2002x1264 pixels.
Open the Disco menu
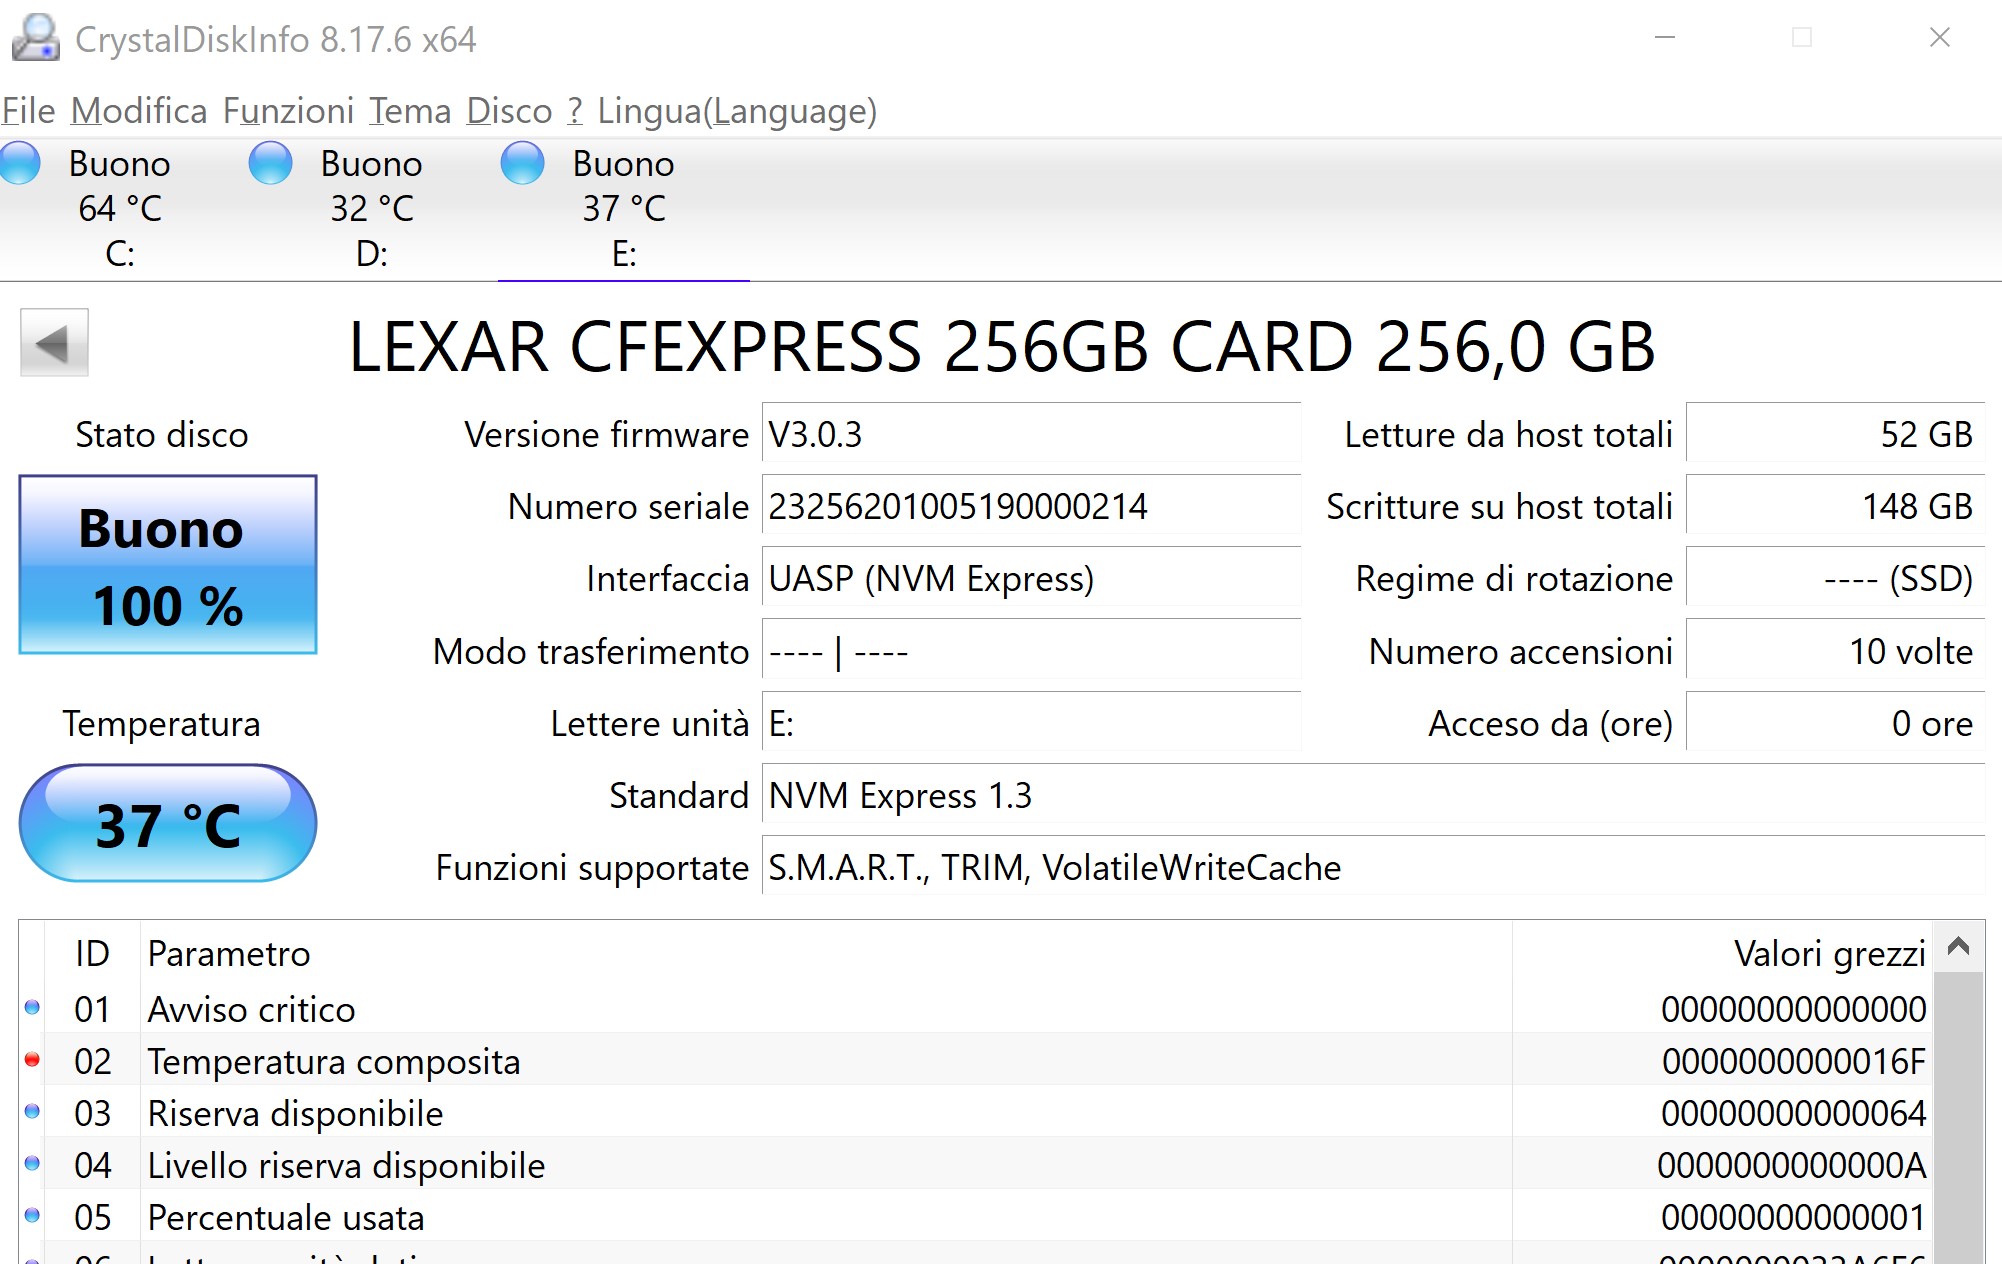(509, 111)
